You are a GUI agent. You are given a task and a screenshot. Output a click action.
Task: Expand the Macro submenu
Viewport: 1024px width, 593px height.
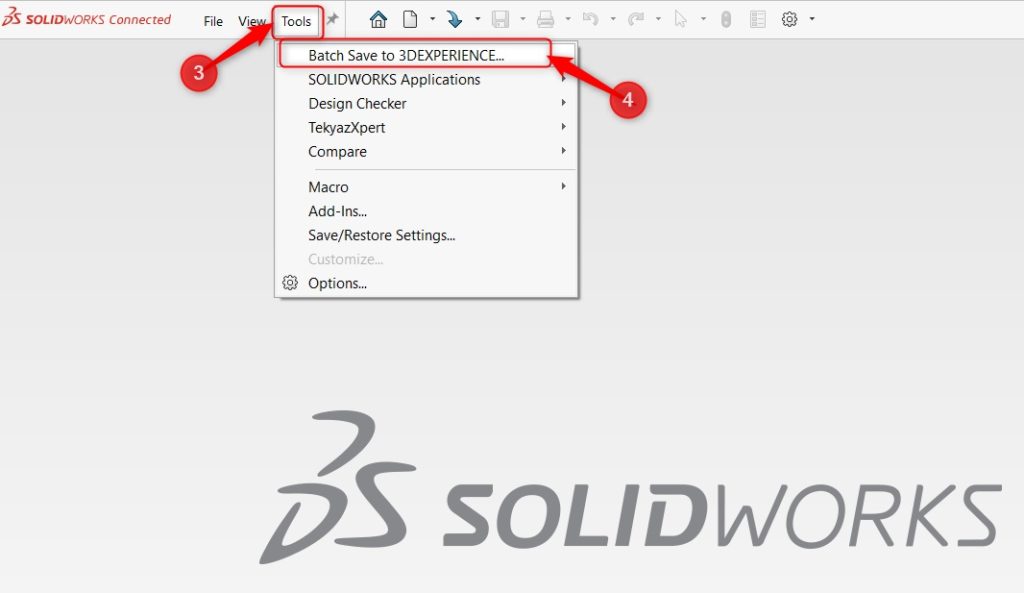[x=426, y=187]
